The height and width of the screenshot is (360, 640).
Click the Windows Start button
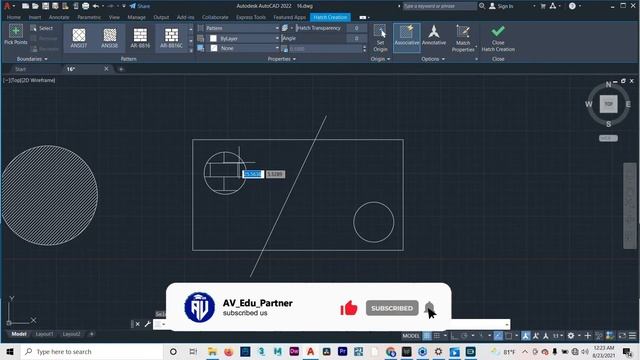(10, 351)
